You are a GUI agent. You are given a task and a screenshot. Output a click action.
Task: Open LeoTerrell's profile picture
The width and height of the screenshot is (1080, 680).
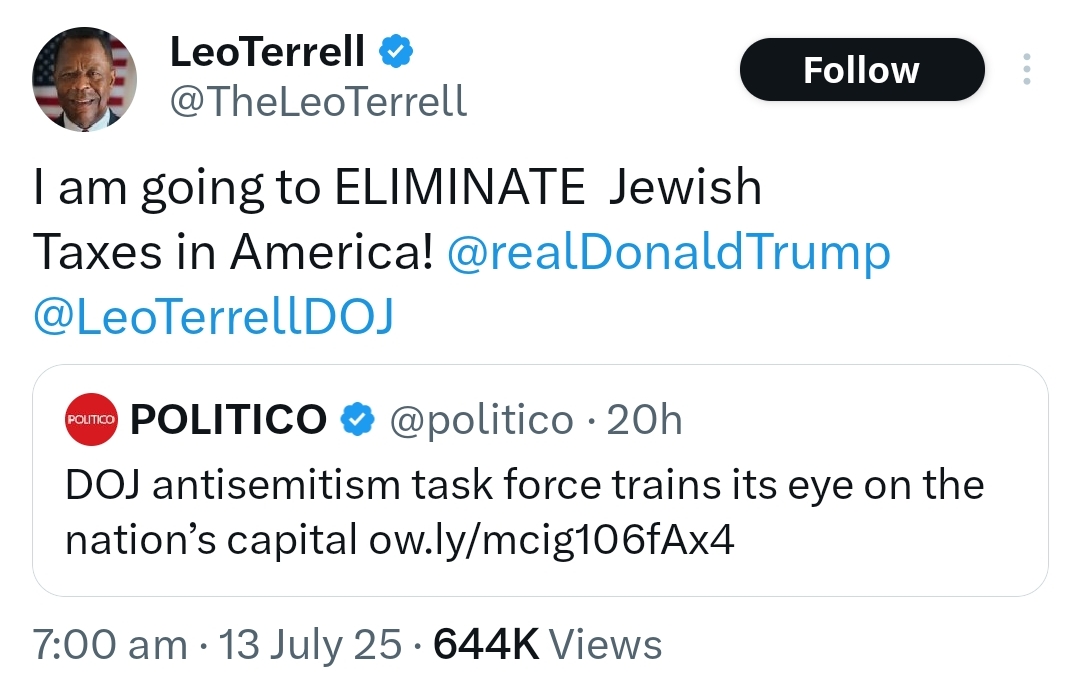click(84, 79)
